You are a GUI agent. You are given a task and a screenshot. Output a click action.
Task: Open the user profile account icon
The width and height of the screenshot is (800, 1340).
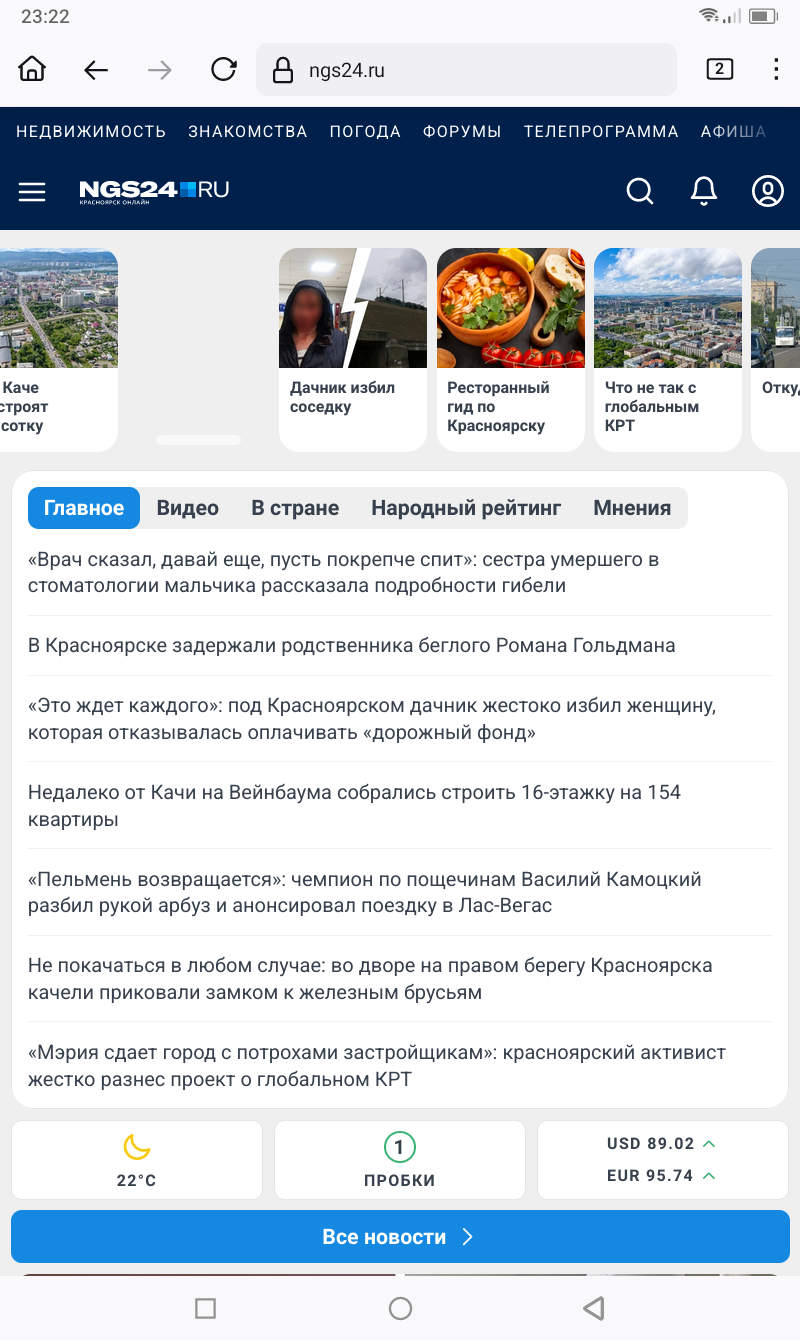[767, 191]
